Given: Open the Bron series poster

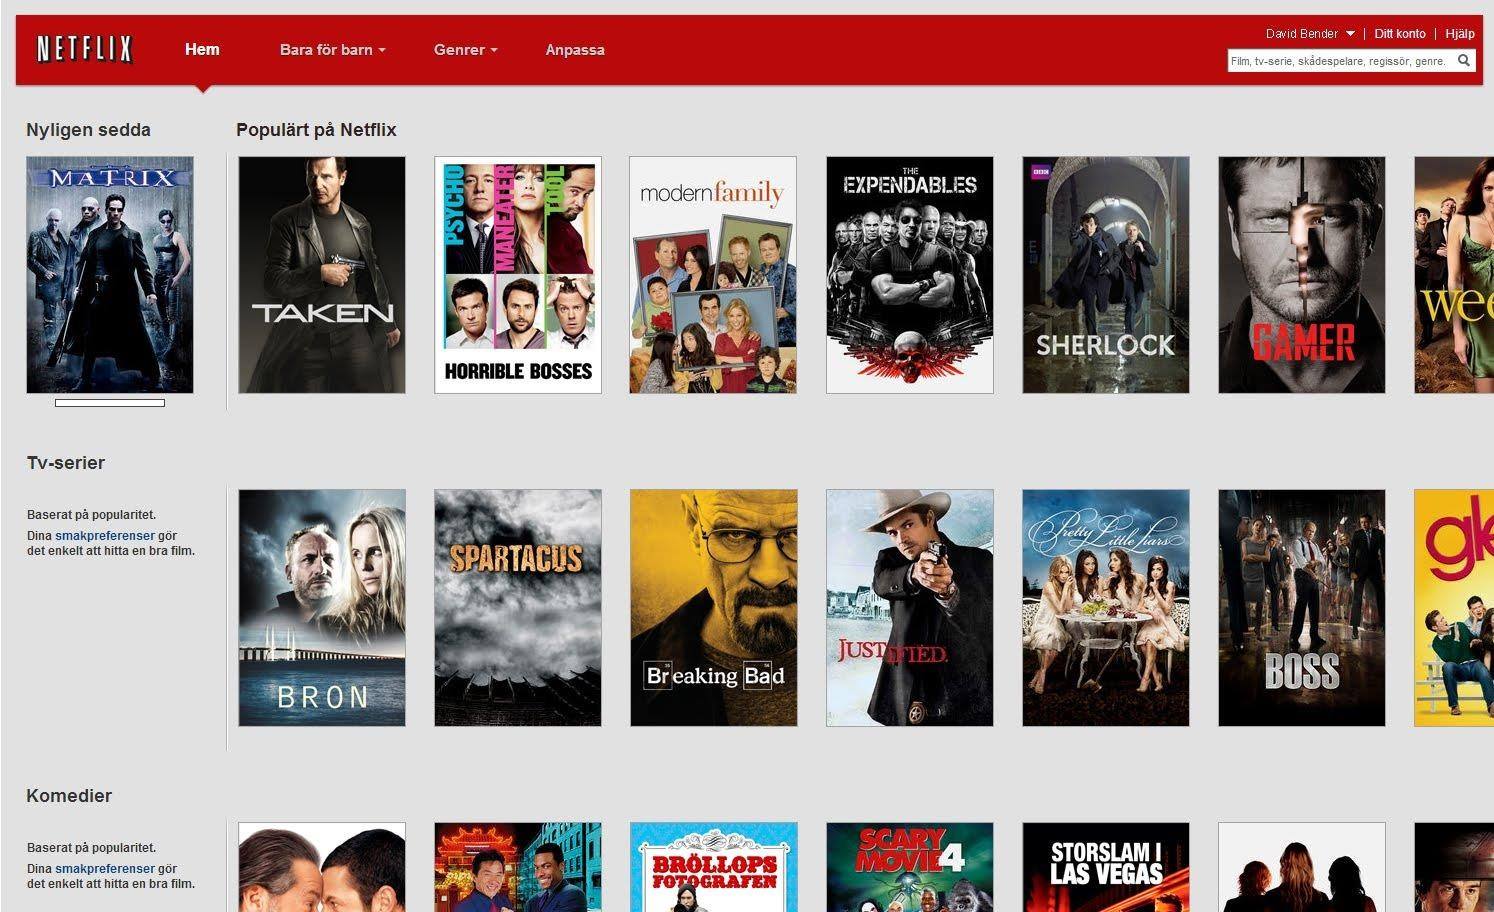Looking at the screenshot, I should (x=322, y=608).
